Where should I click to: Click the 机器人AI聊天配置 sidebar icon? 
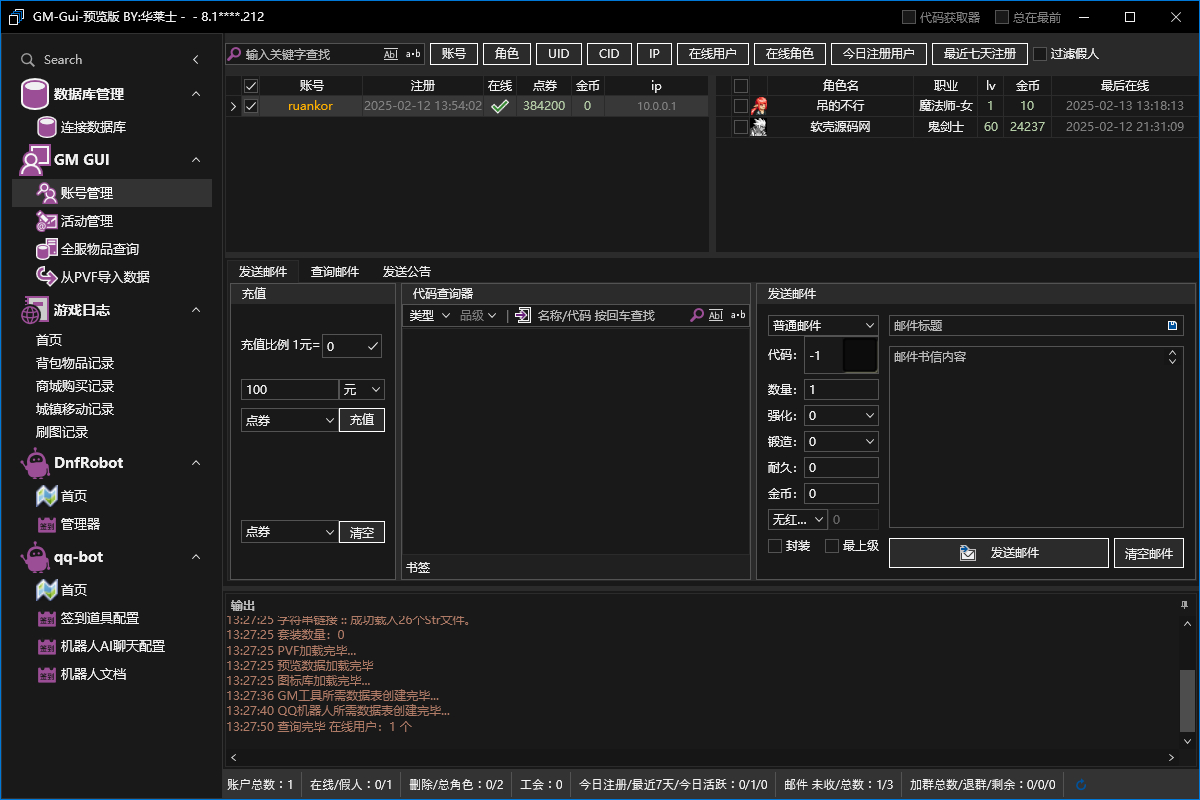click(46, 646)
